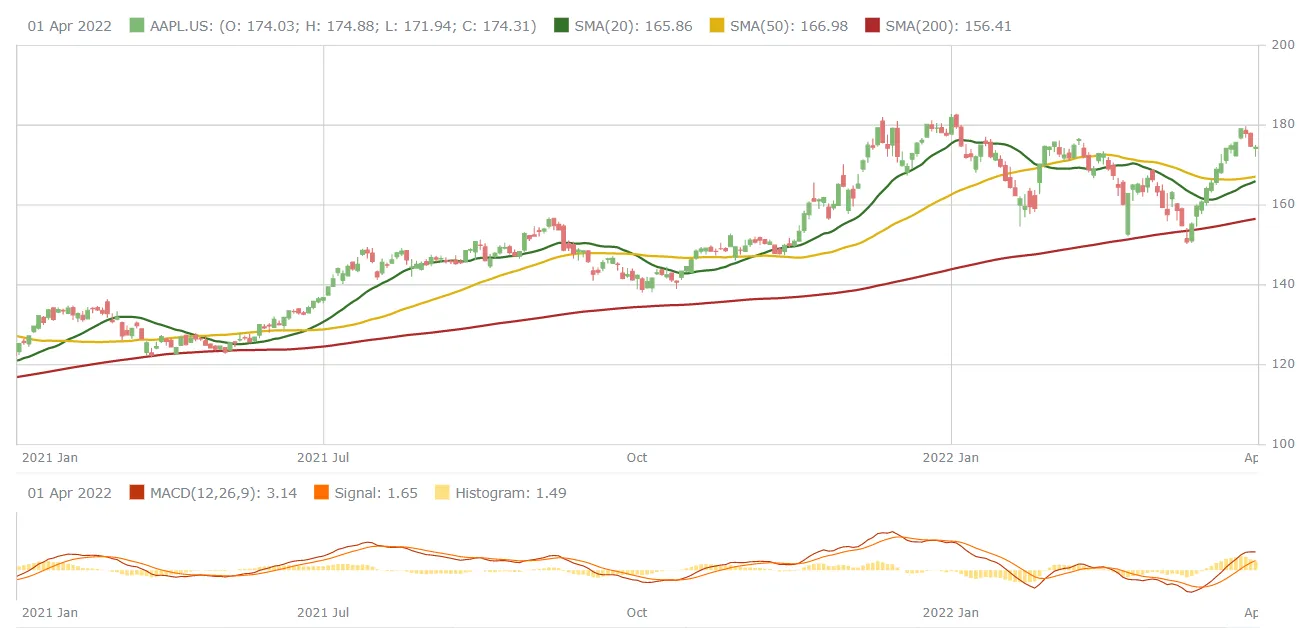Click the Oct label on MACD panel axis
1300x628 pixels.
tap(637, 612)
